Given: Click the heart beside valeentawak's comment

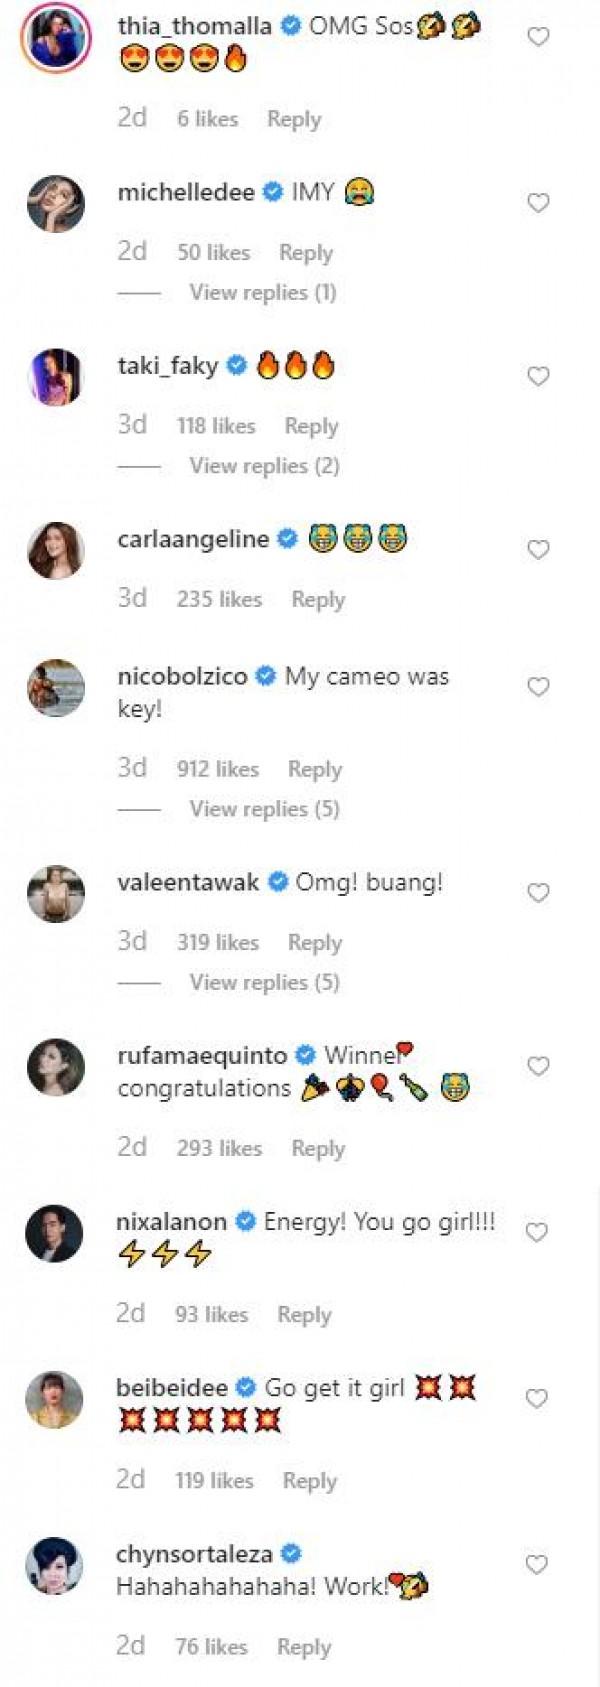Looking at the screenshot, I should click(x=538, y=893).
